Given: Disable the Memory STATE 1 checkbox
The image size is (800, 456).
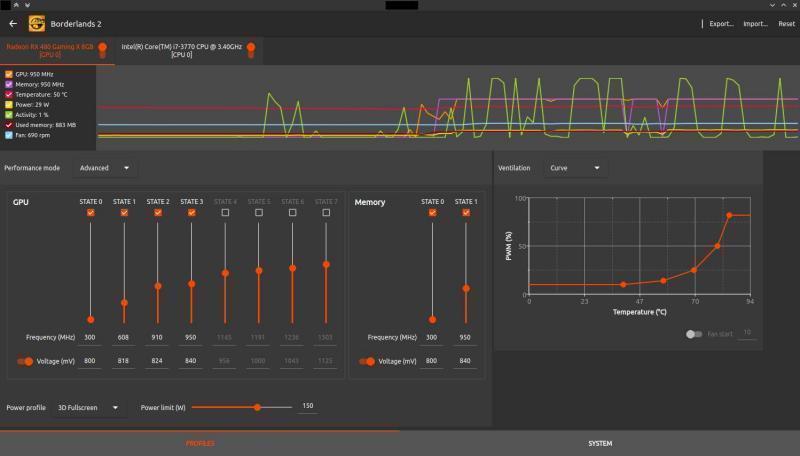Looking at the screenshot, I should pyautogui.click(x=466, y=213).
